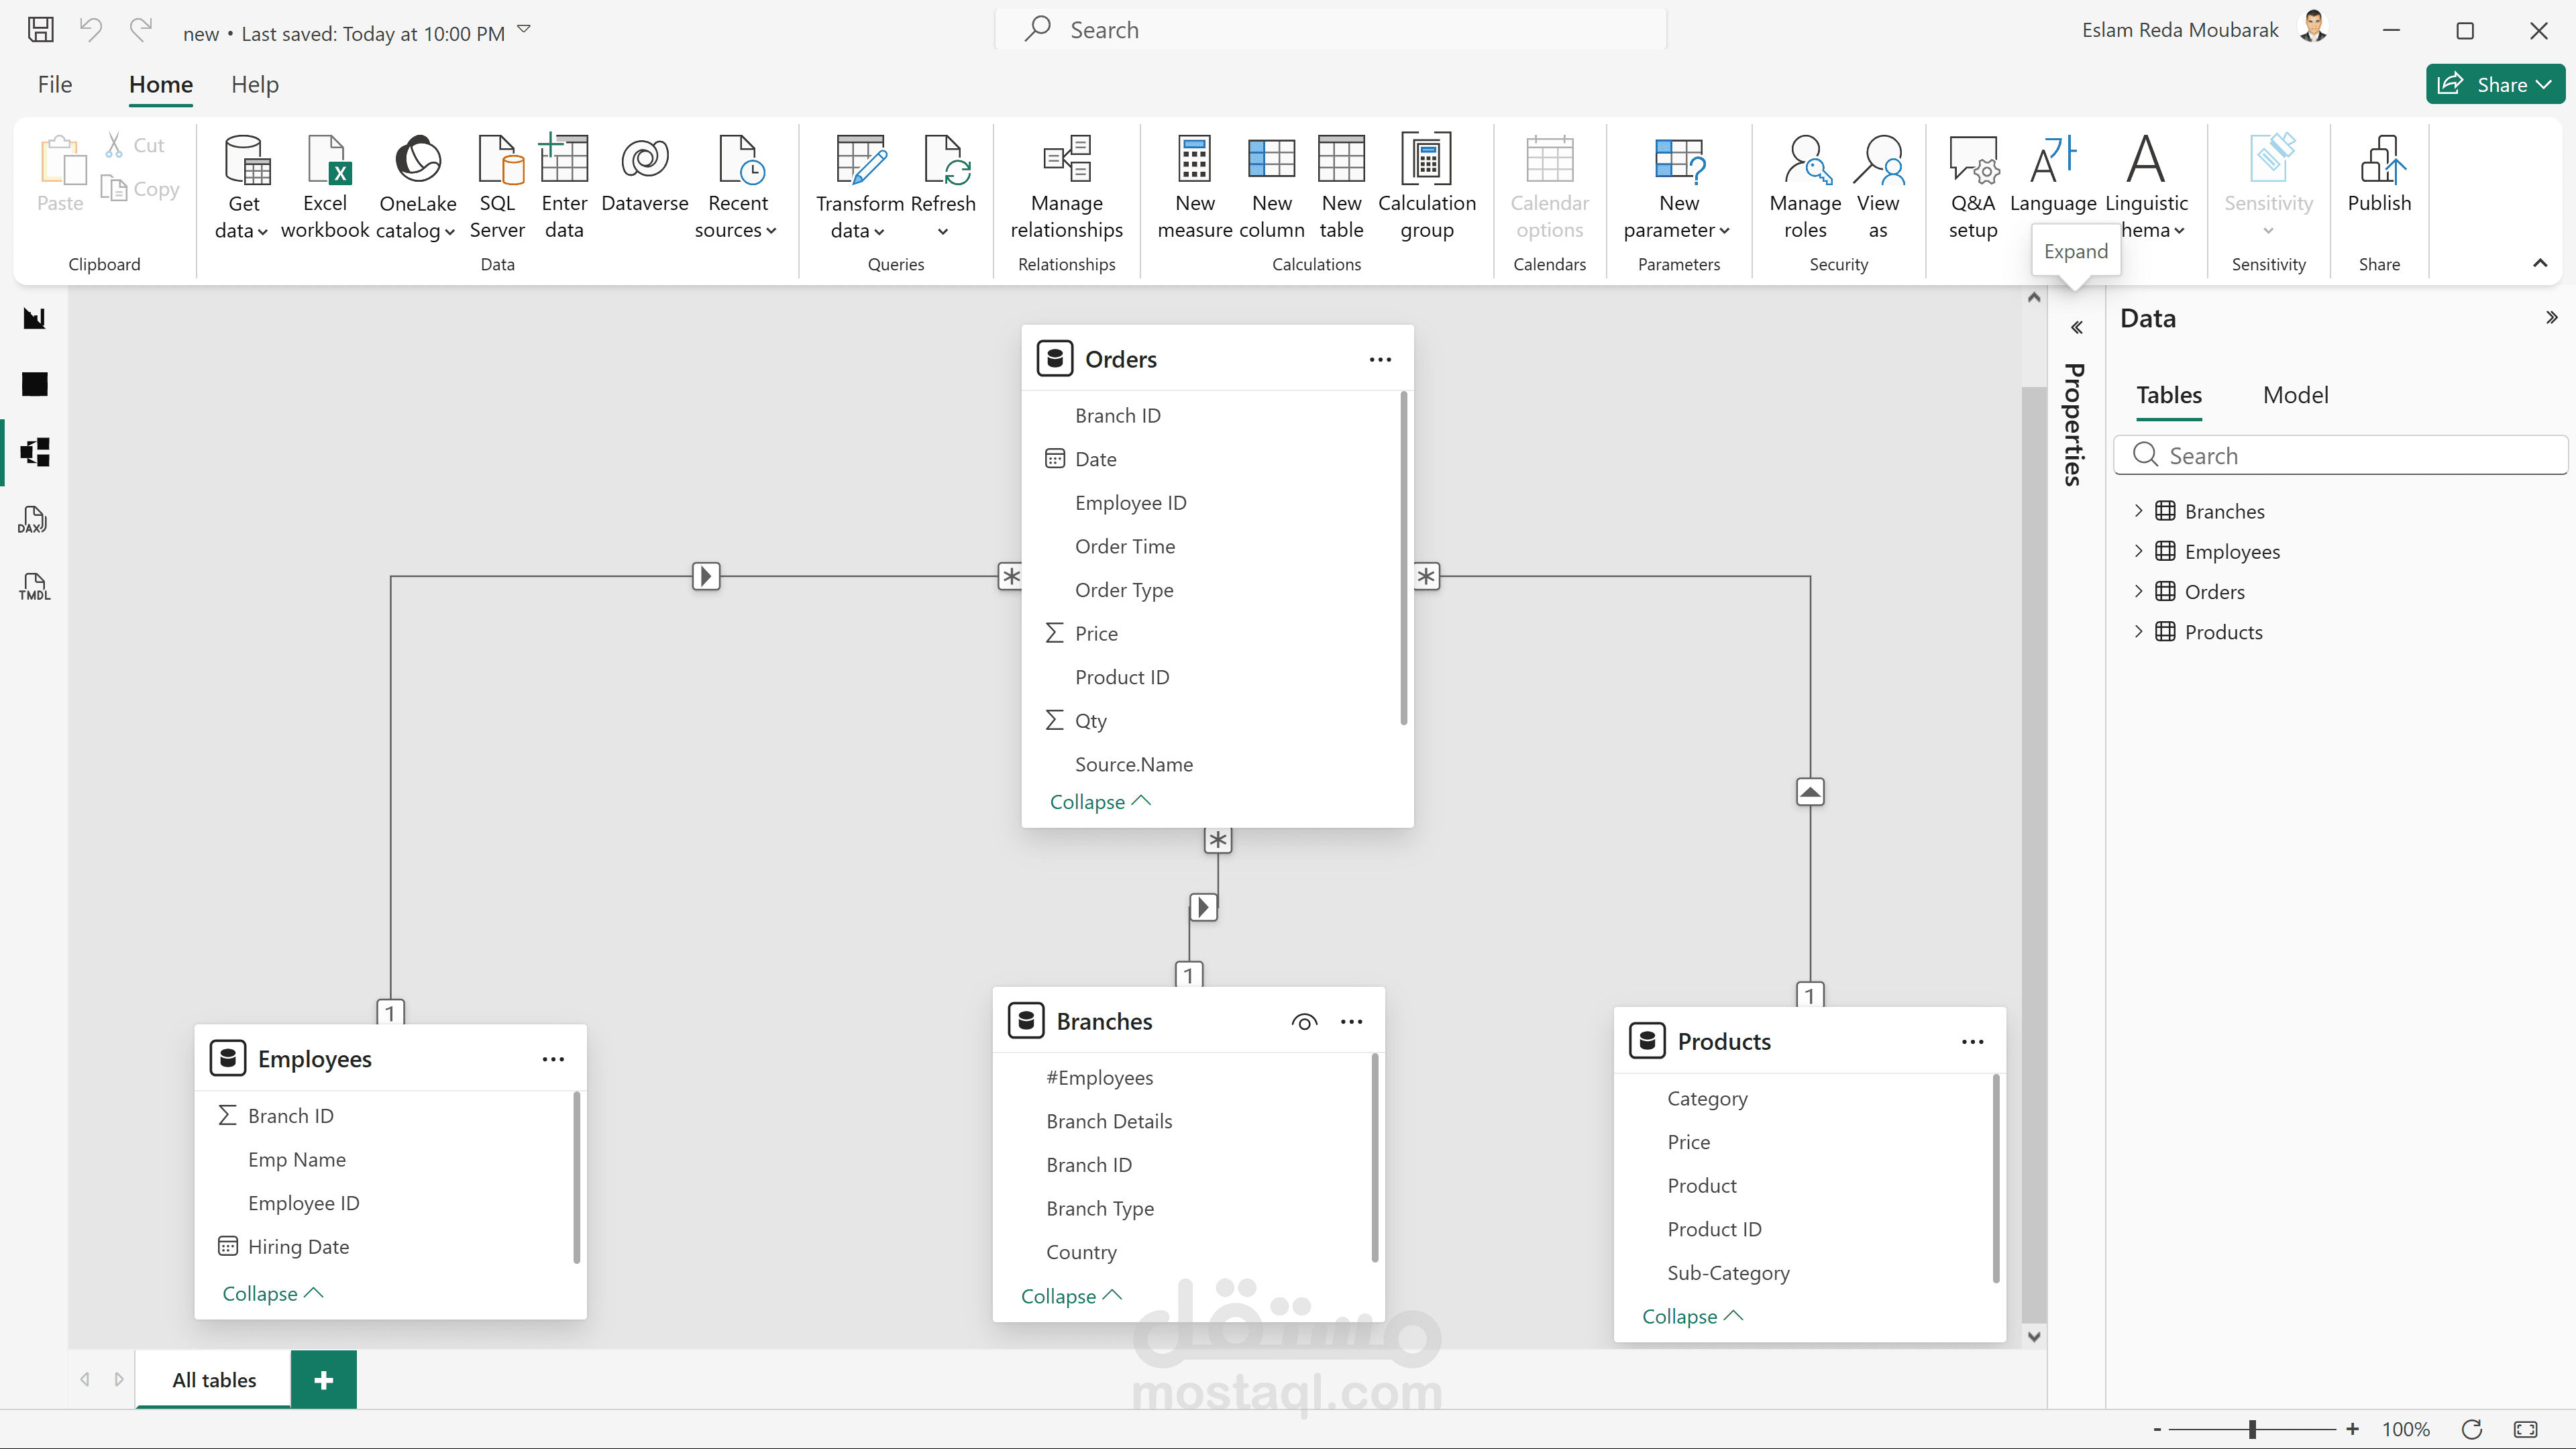
Task: Click the zoom slider handle
Action: click(2252, 1429)
